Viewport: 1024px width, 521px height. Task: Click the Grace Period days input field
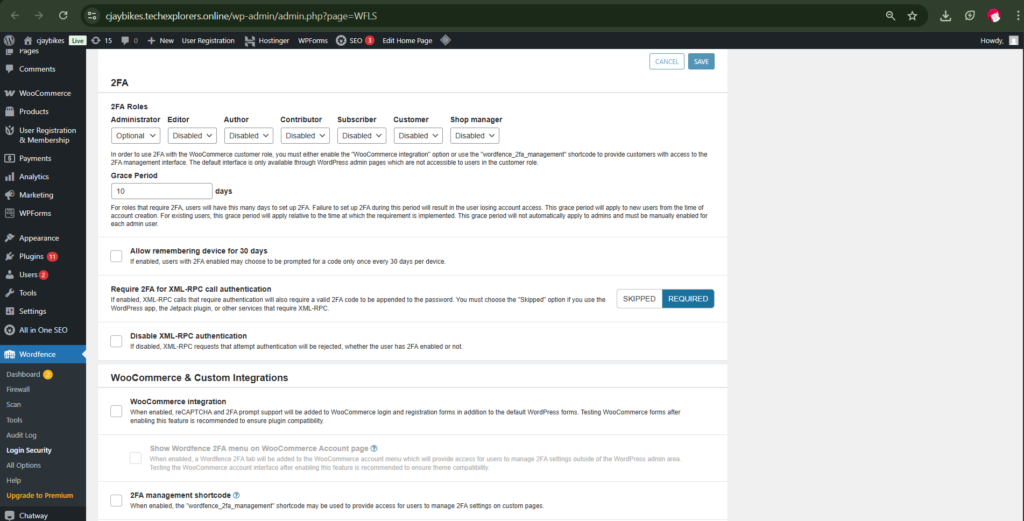click(x=161, y=190)
